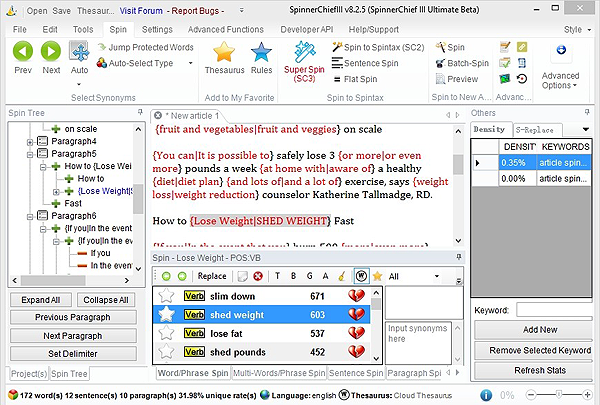Click the green Next arrow button
The height and width of the screenshot is (405, 600).
pyautogui.click(x=51, y=51)
